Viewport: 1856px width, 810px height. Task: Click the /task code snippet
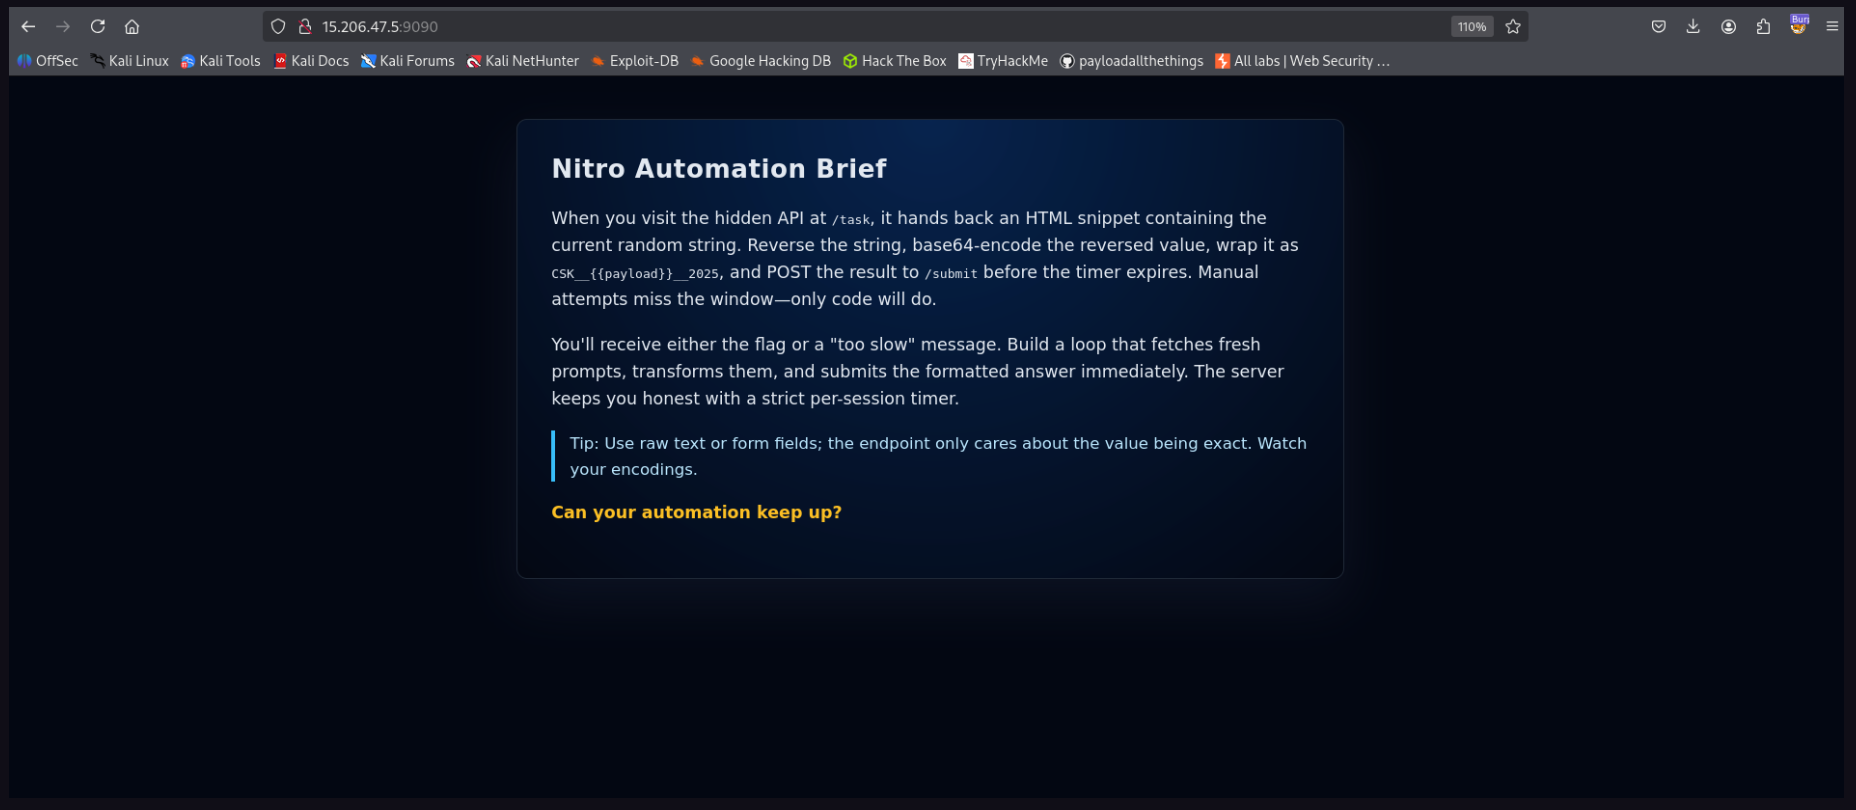coord(851,220)
